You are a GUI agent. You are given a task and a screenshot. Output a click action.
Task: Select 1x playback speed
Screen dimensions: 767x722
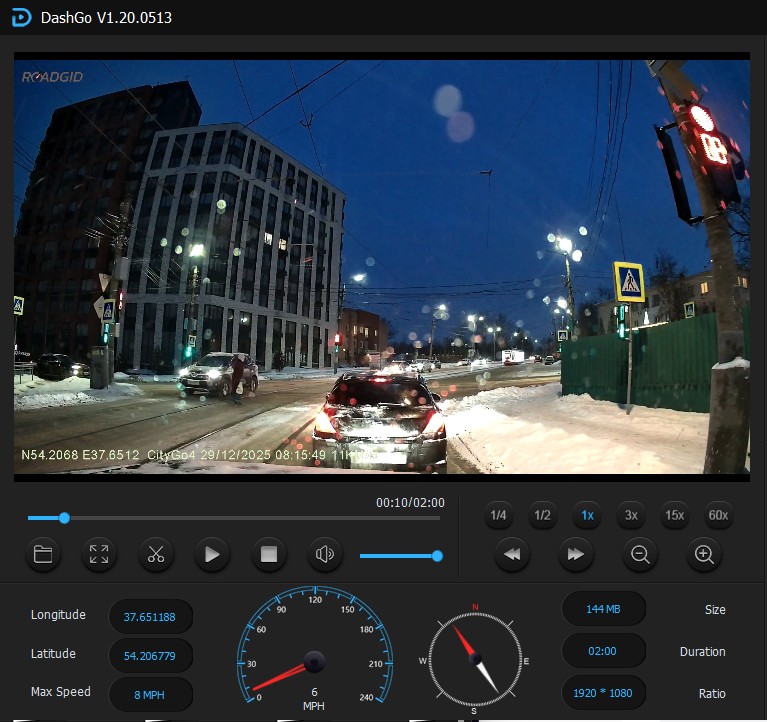pyautogui.click(x=587, y=516)
